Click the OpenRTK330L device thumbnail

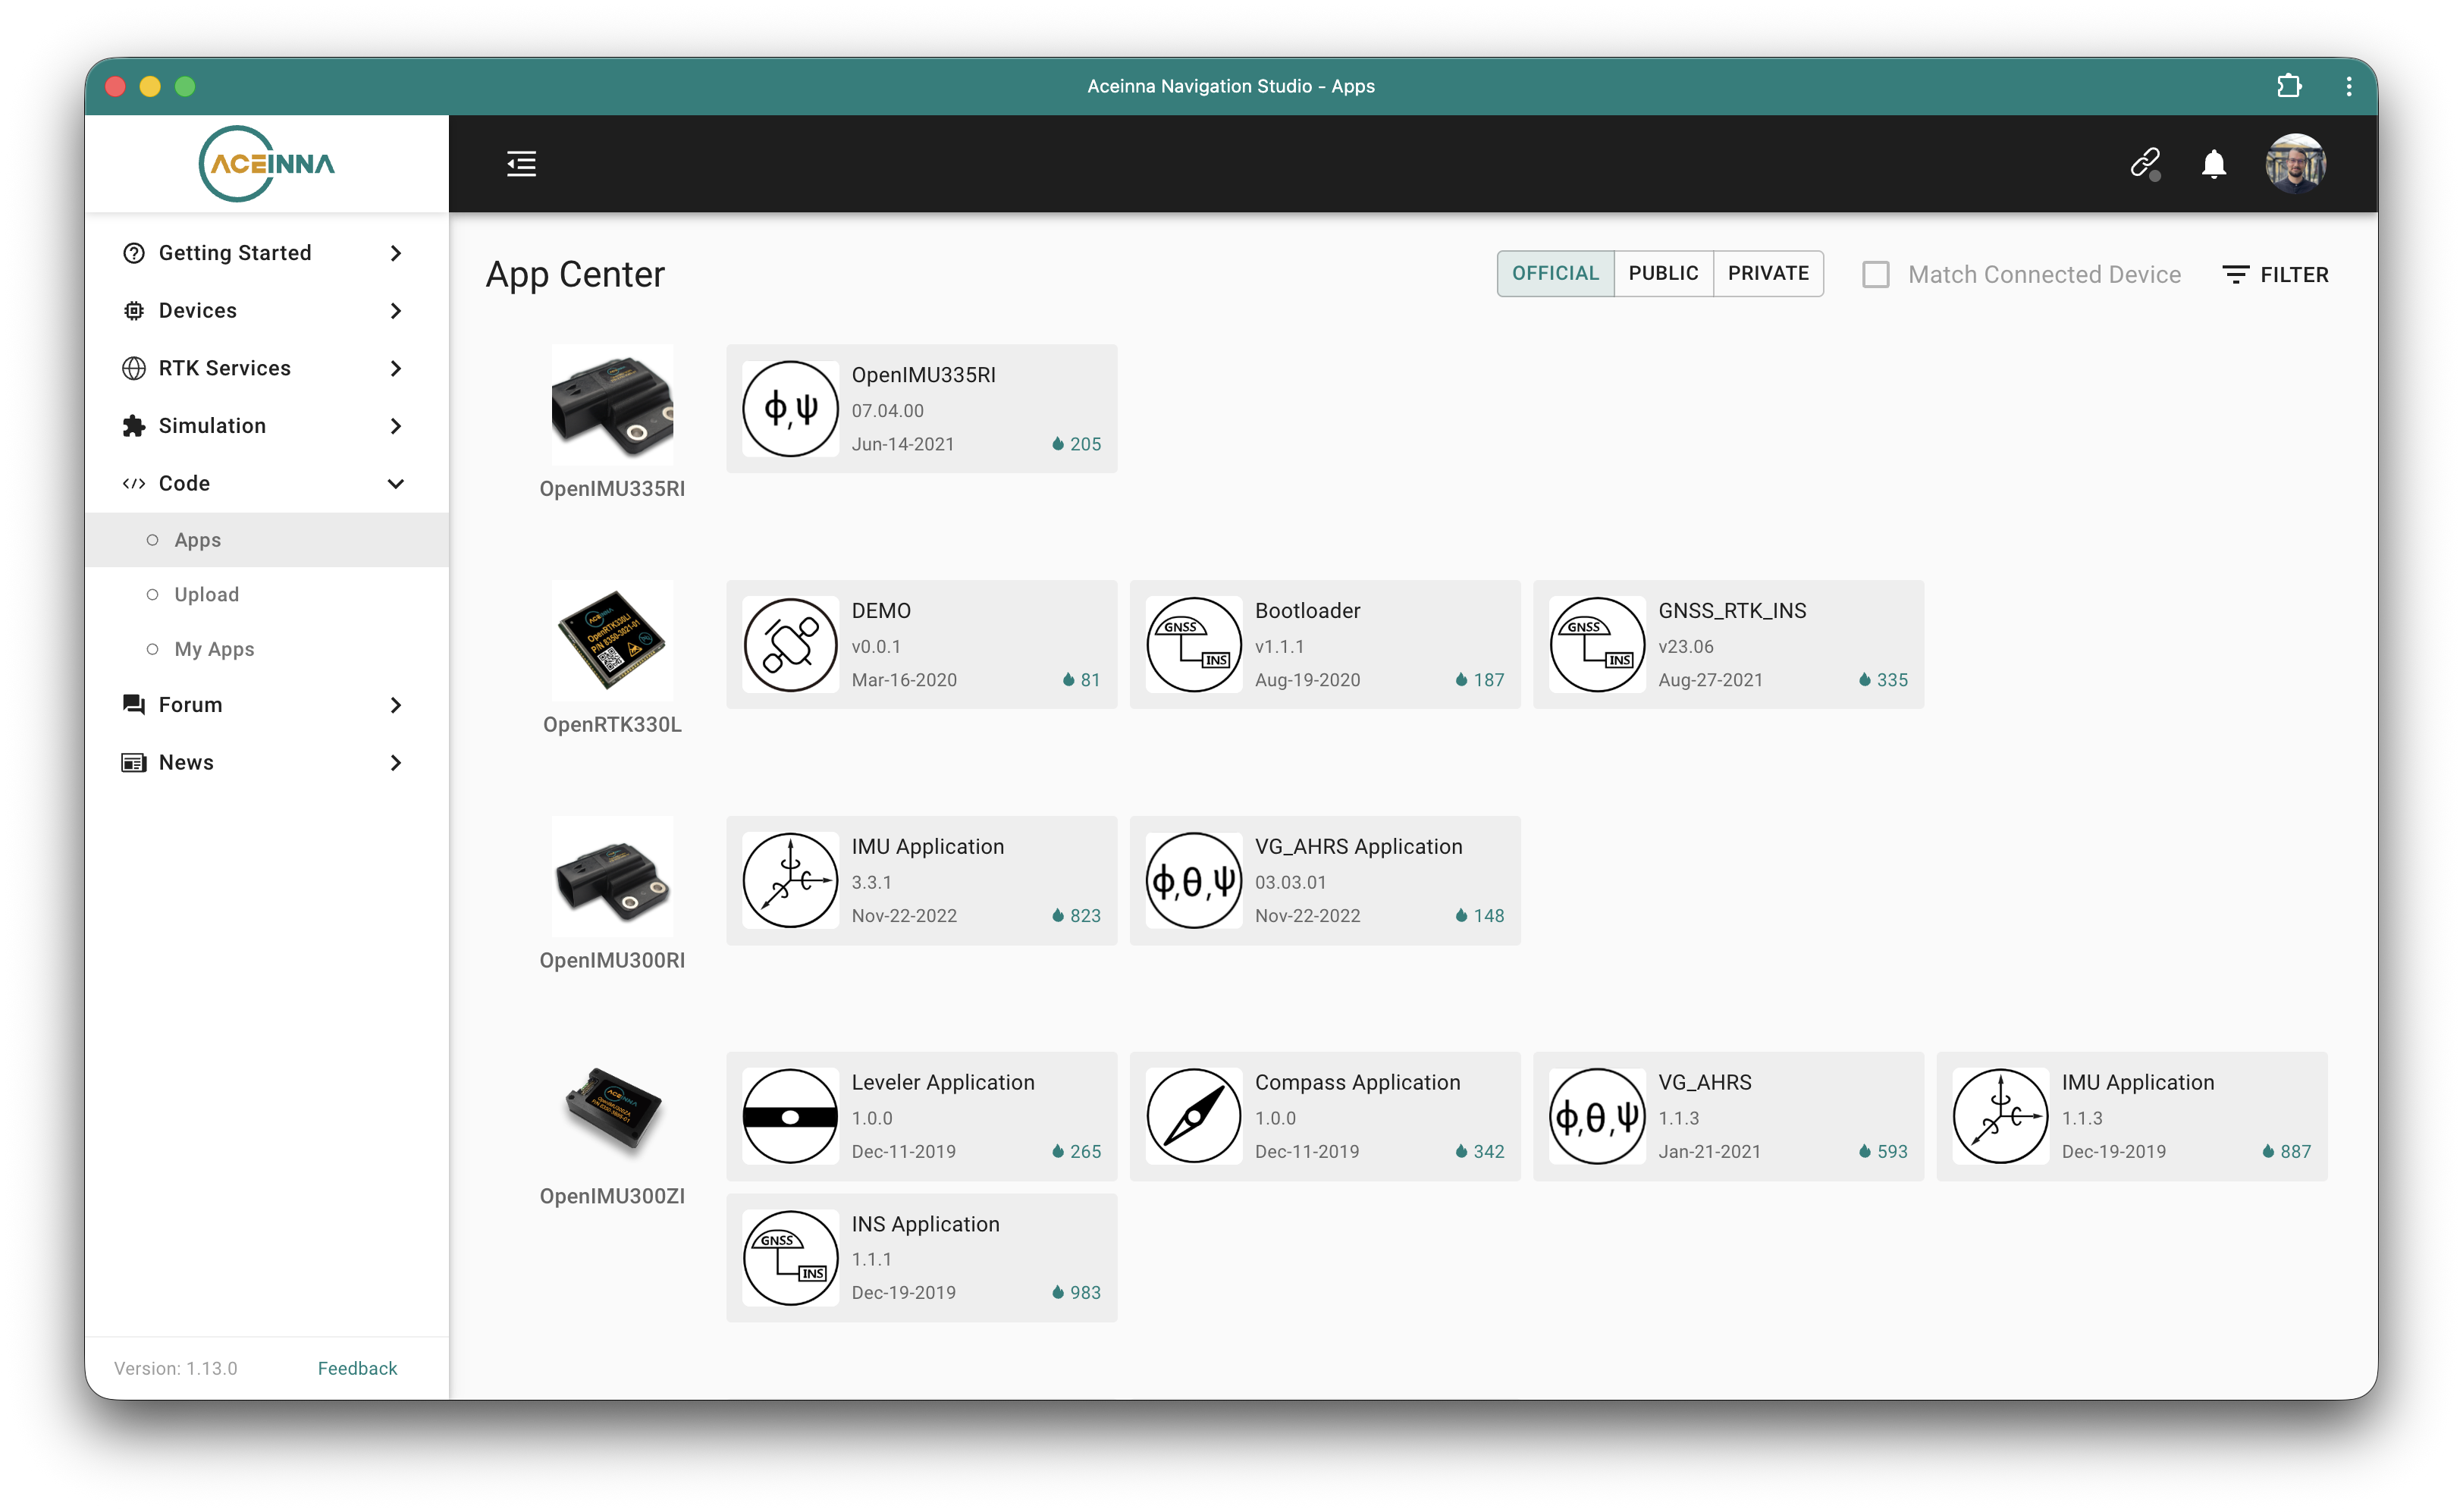tap(612, 641)
